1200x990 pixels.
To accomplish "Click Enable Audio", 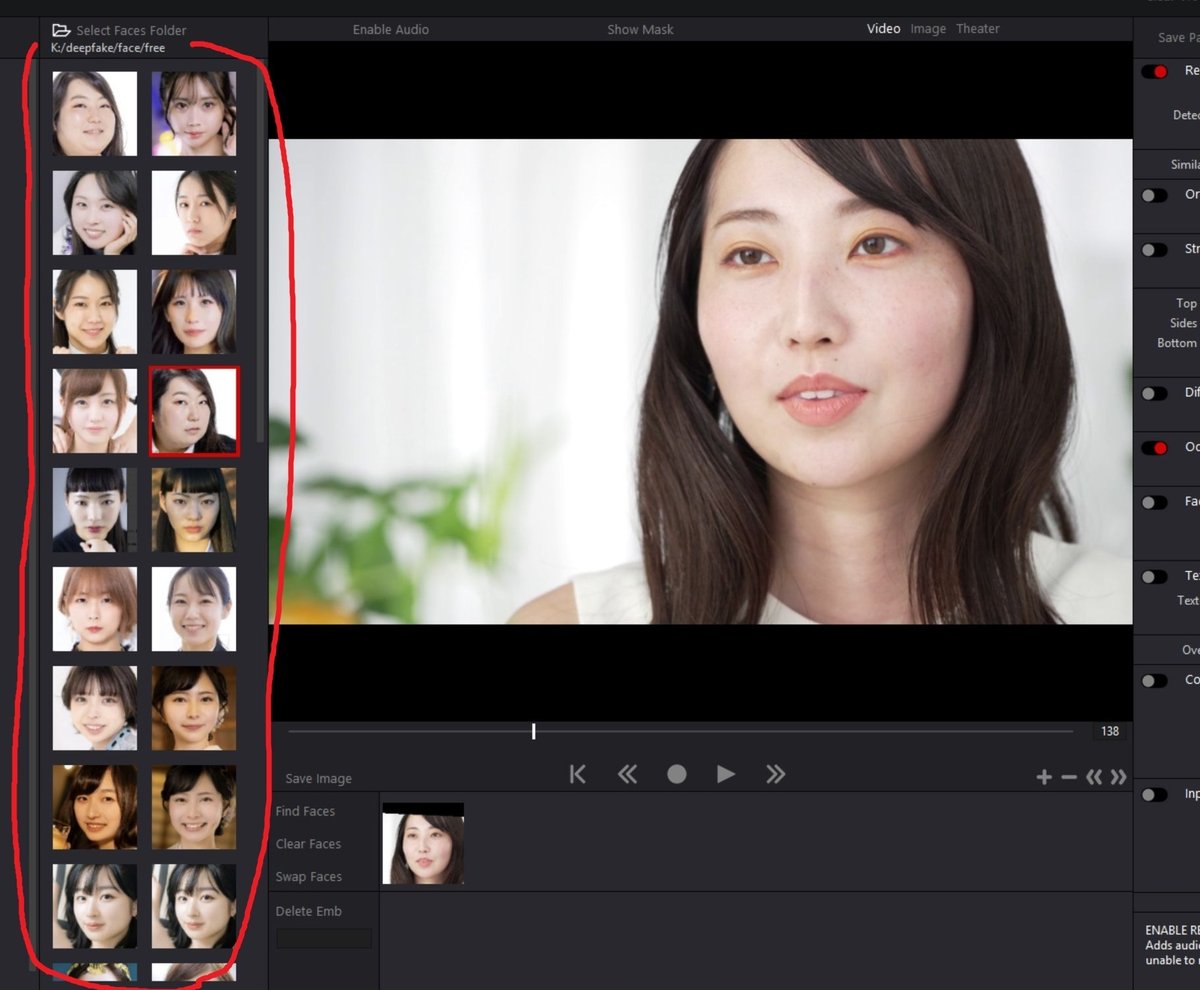I will (391, 30).
